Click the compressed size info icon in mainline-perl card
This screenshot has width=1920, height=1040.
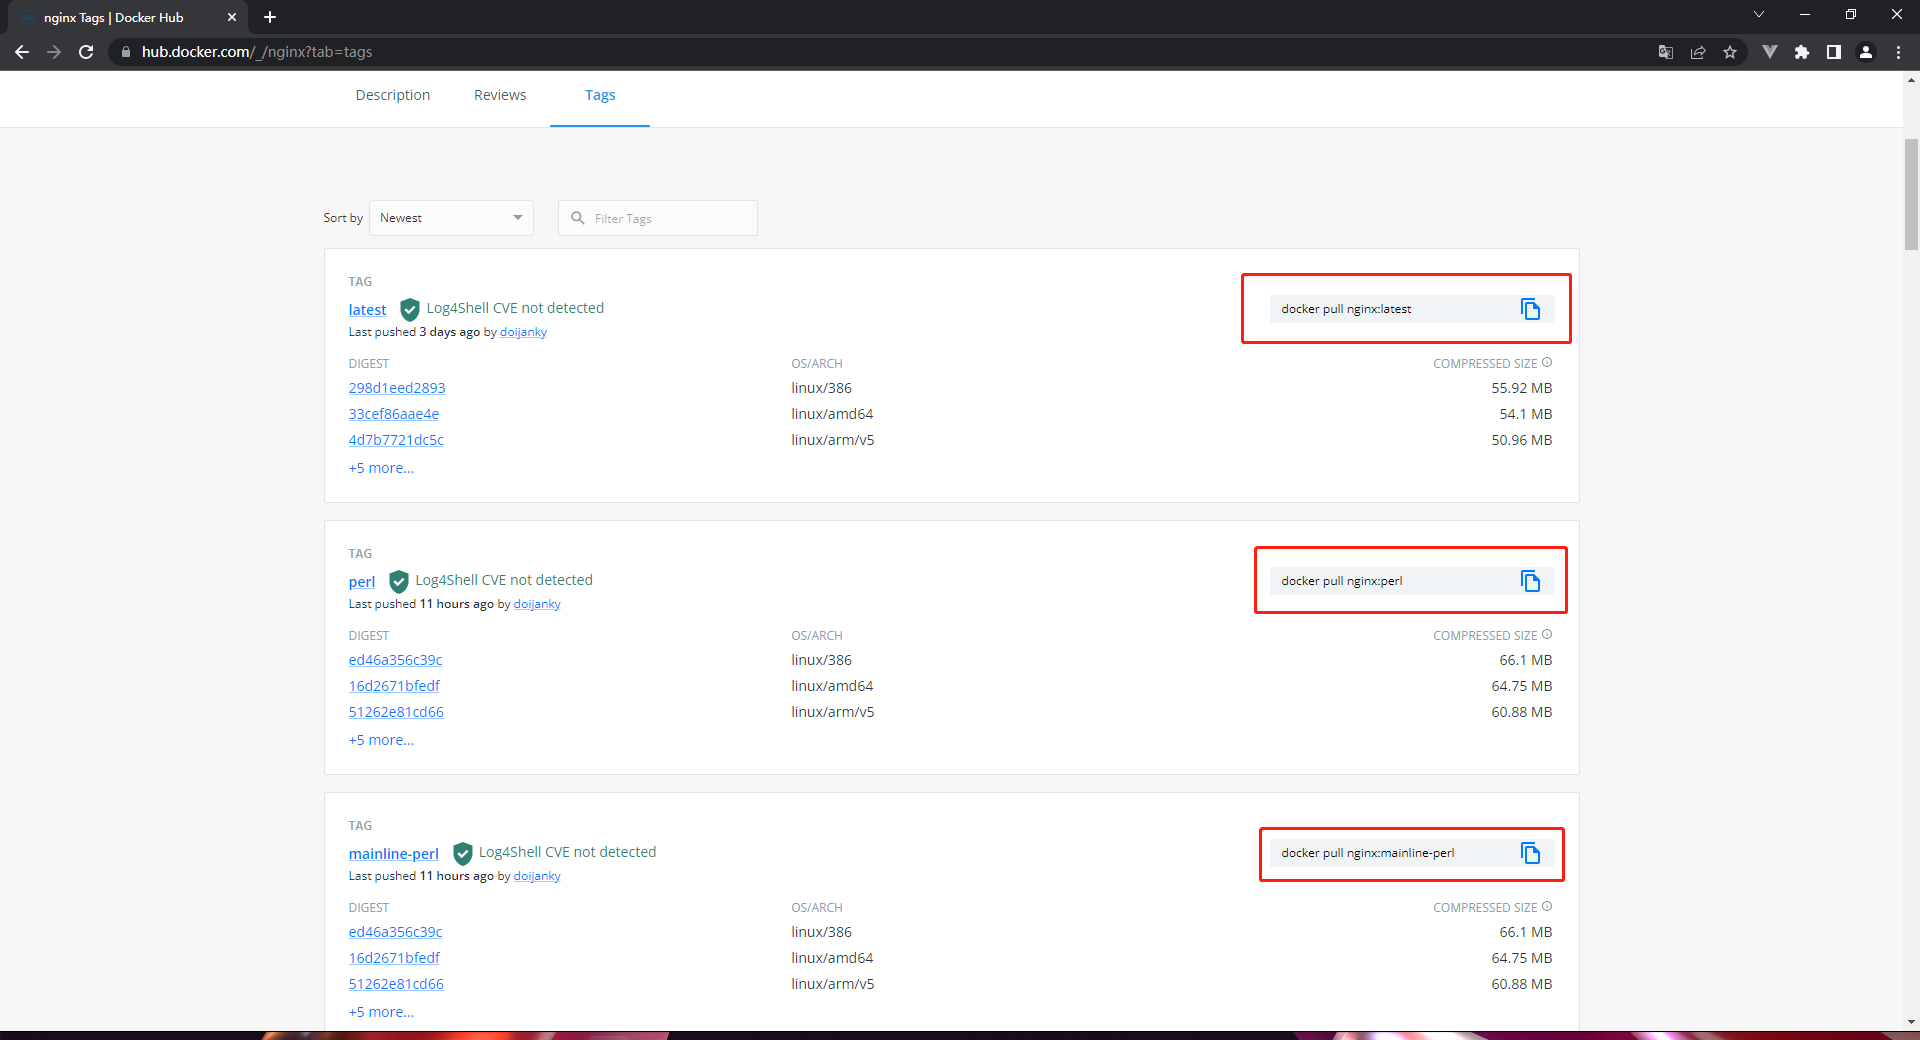(x=1547, y=907)
